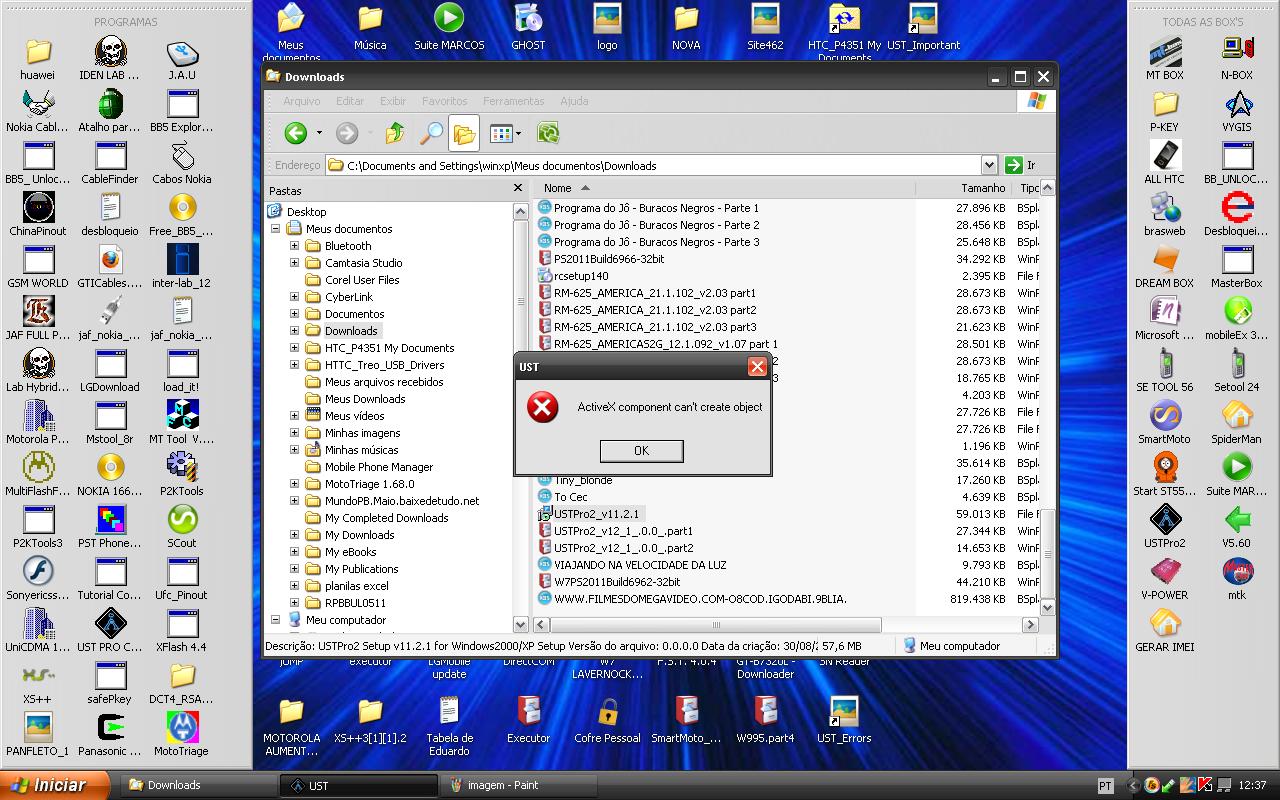The height and width of the screenshot is (800, 1280).
Task: Open the DREAM BOX icon
Action: tap(1165, 266)
